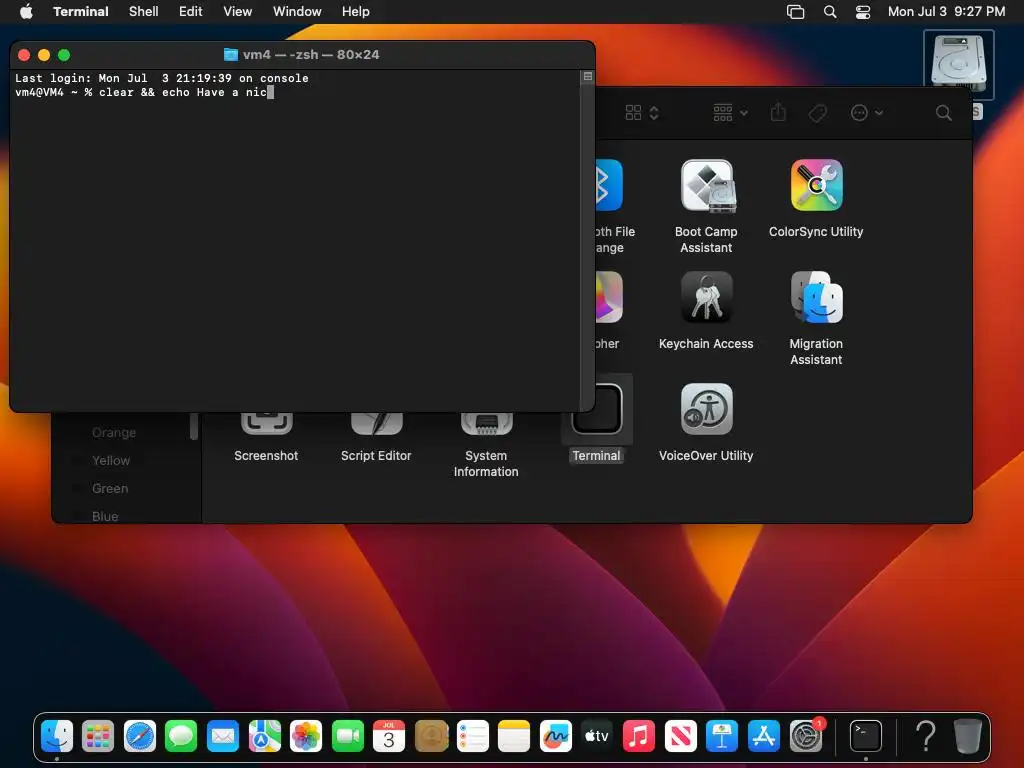Select Yellow tag in Finder sidebar

click(x=111, y=460)
